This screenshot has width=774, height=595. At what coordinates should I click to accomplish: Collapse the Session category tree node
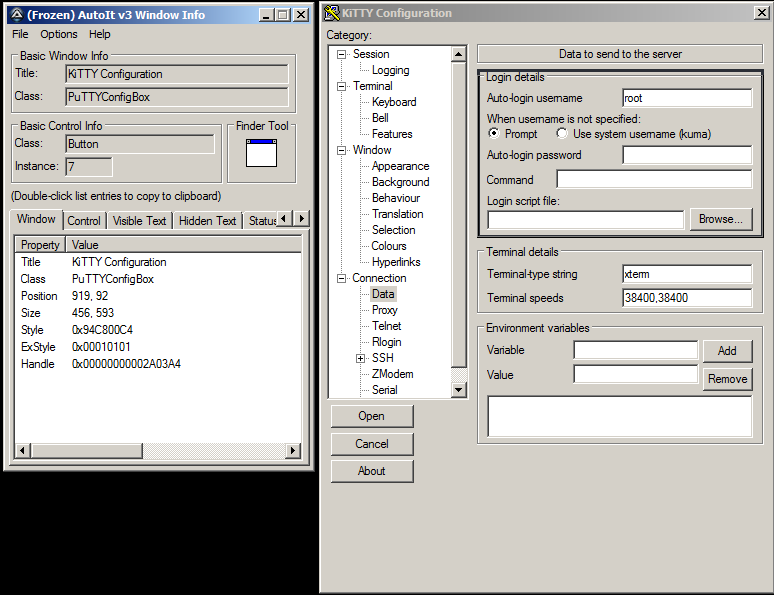342,54
